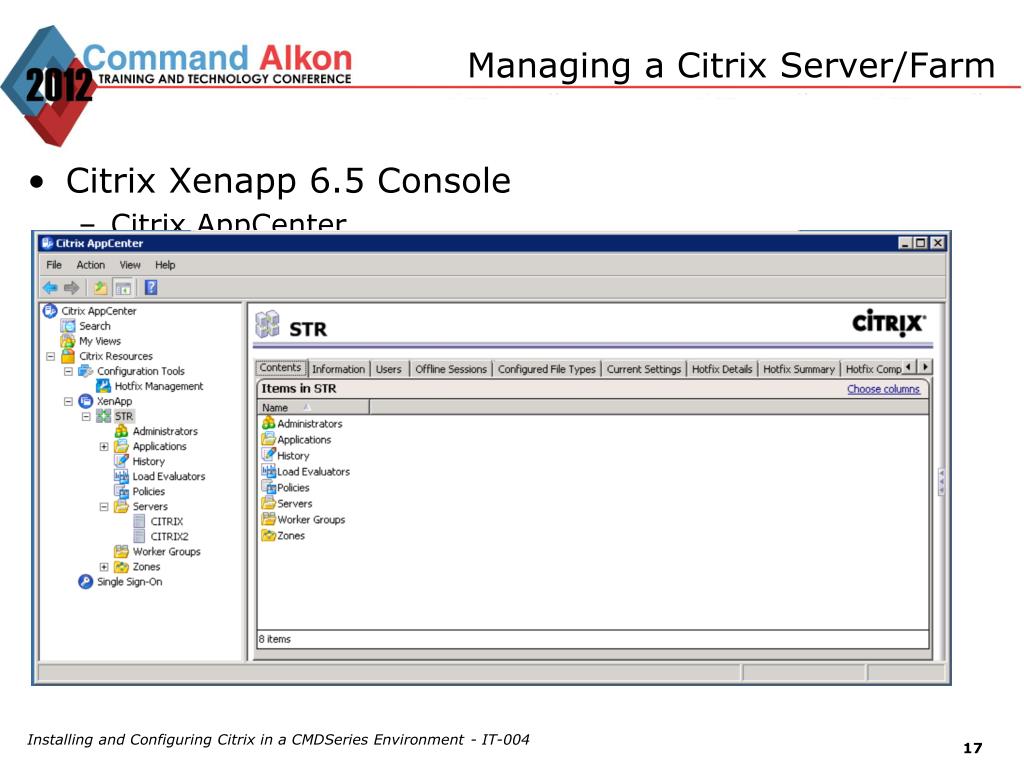
Task: Switch to Configured File Types tab
Action: pyautogui.click(x=547, y=369)
